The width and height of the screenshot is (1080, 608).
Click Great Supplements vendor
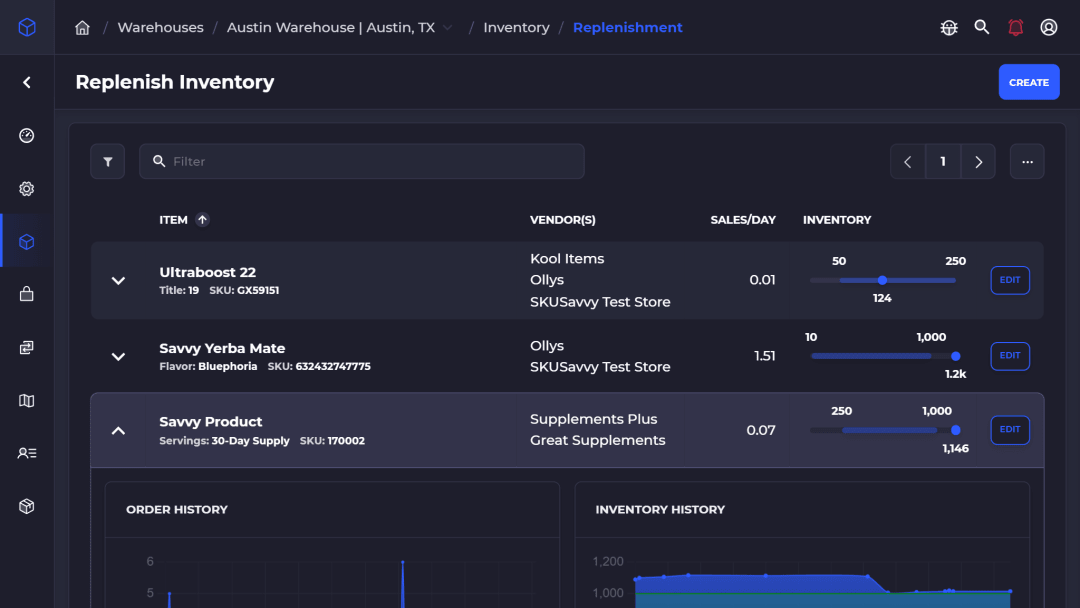pyautogui.click(x=598, y=441)
